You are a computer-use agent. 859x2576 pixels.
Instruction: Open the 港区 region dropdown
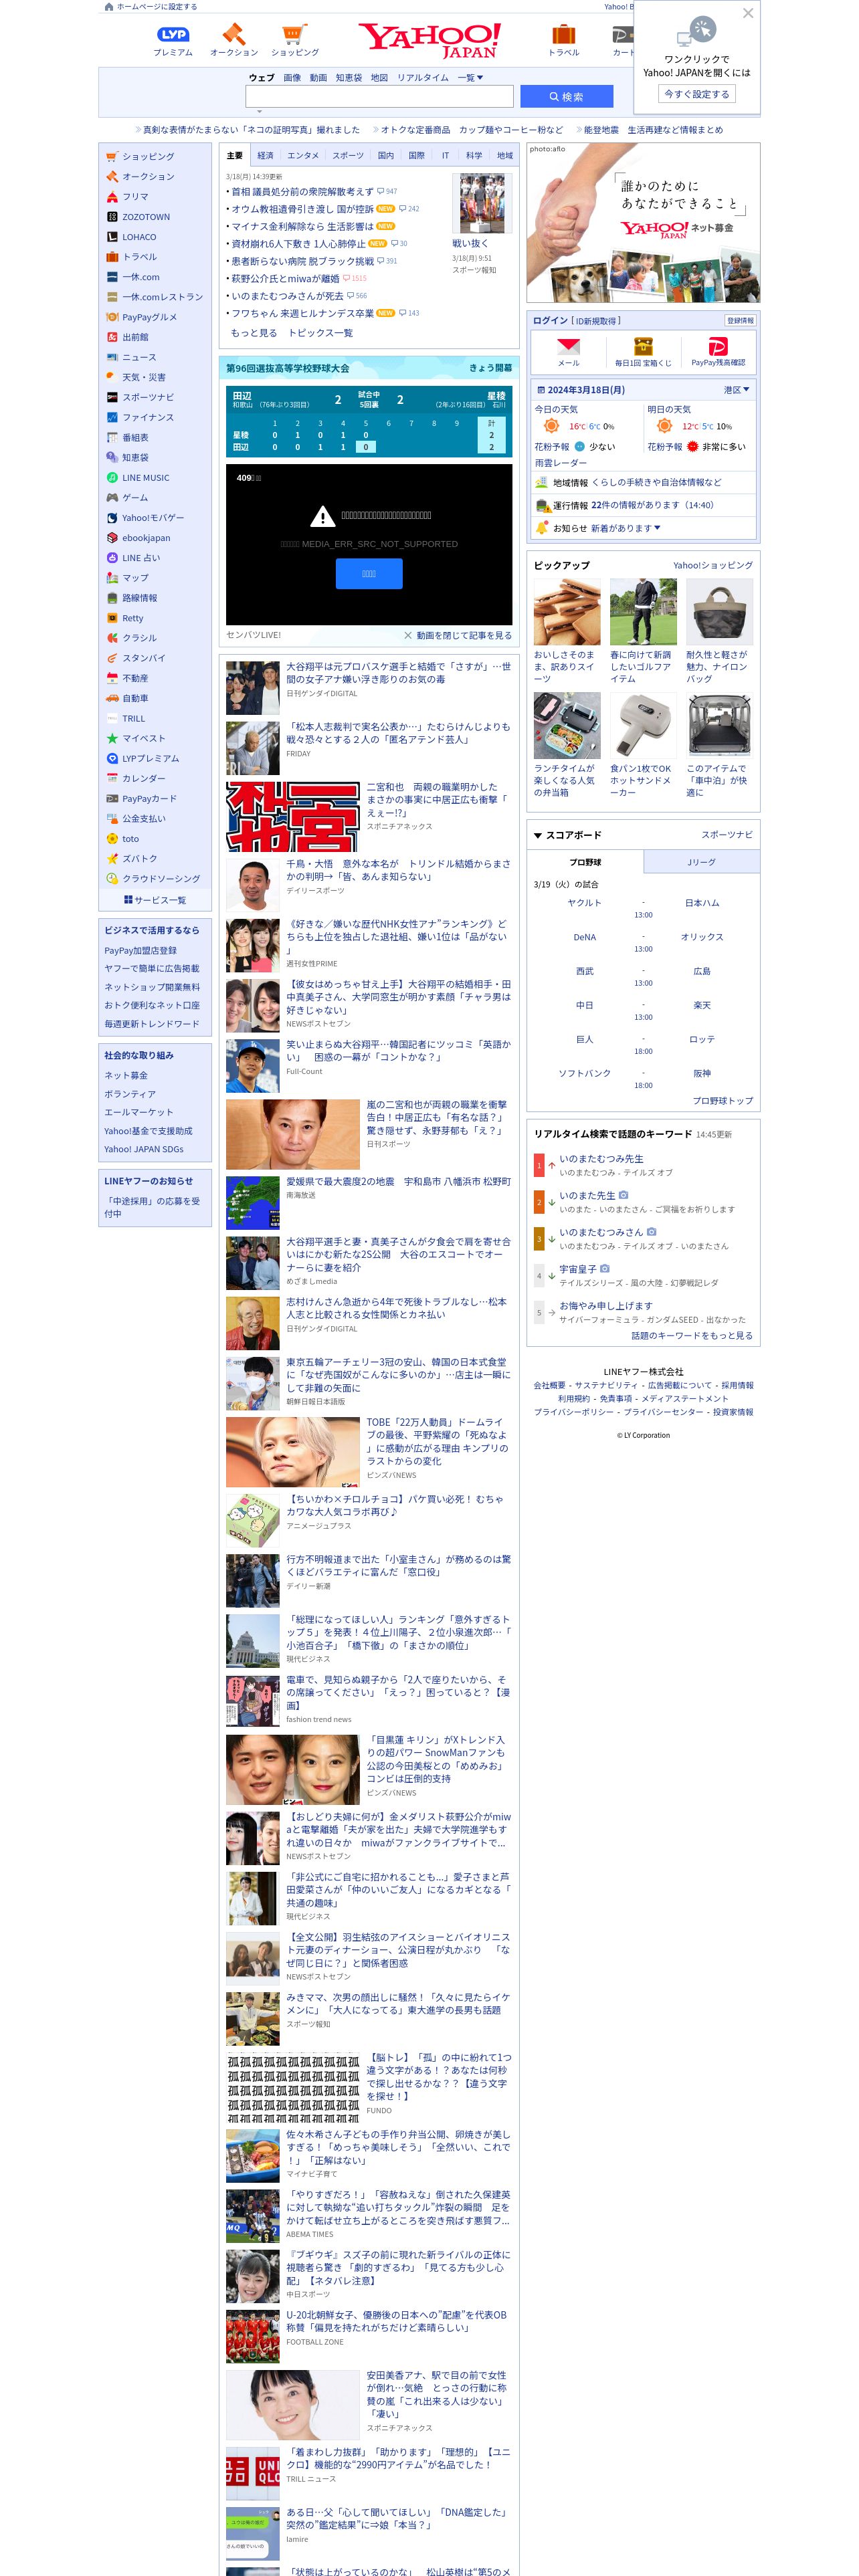click(x=736, y=390)
